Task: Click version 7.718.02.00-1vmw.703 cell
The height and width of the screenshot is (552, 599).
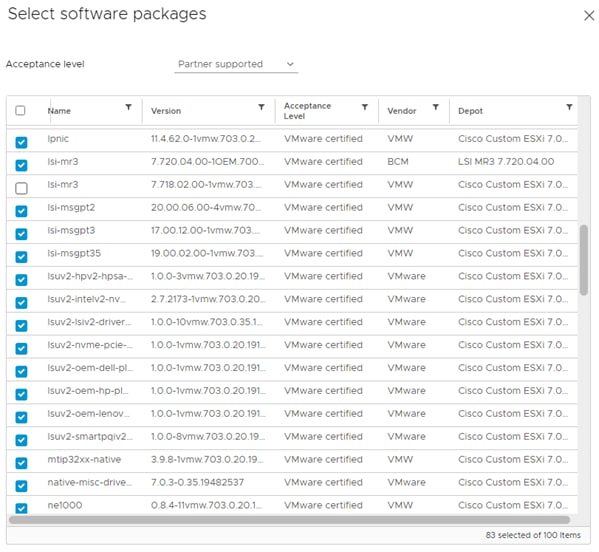Action: click(x=206, y=185)
